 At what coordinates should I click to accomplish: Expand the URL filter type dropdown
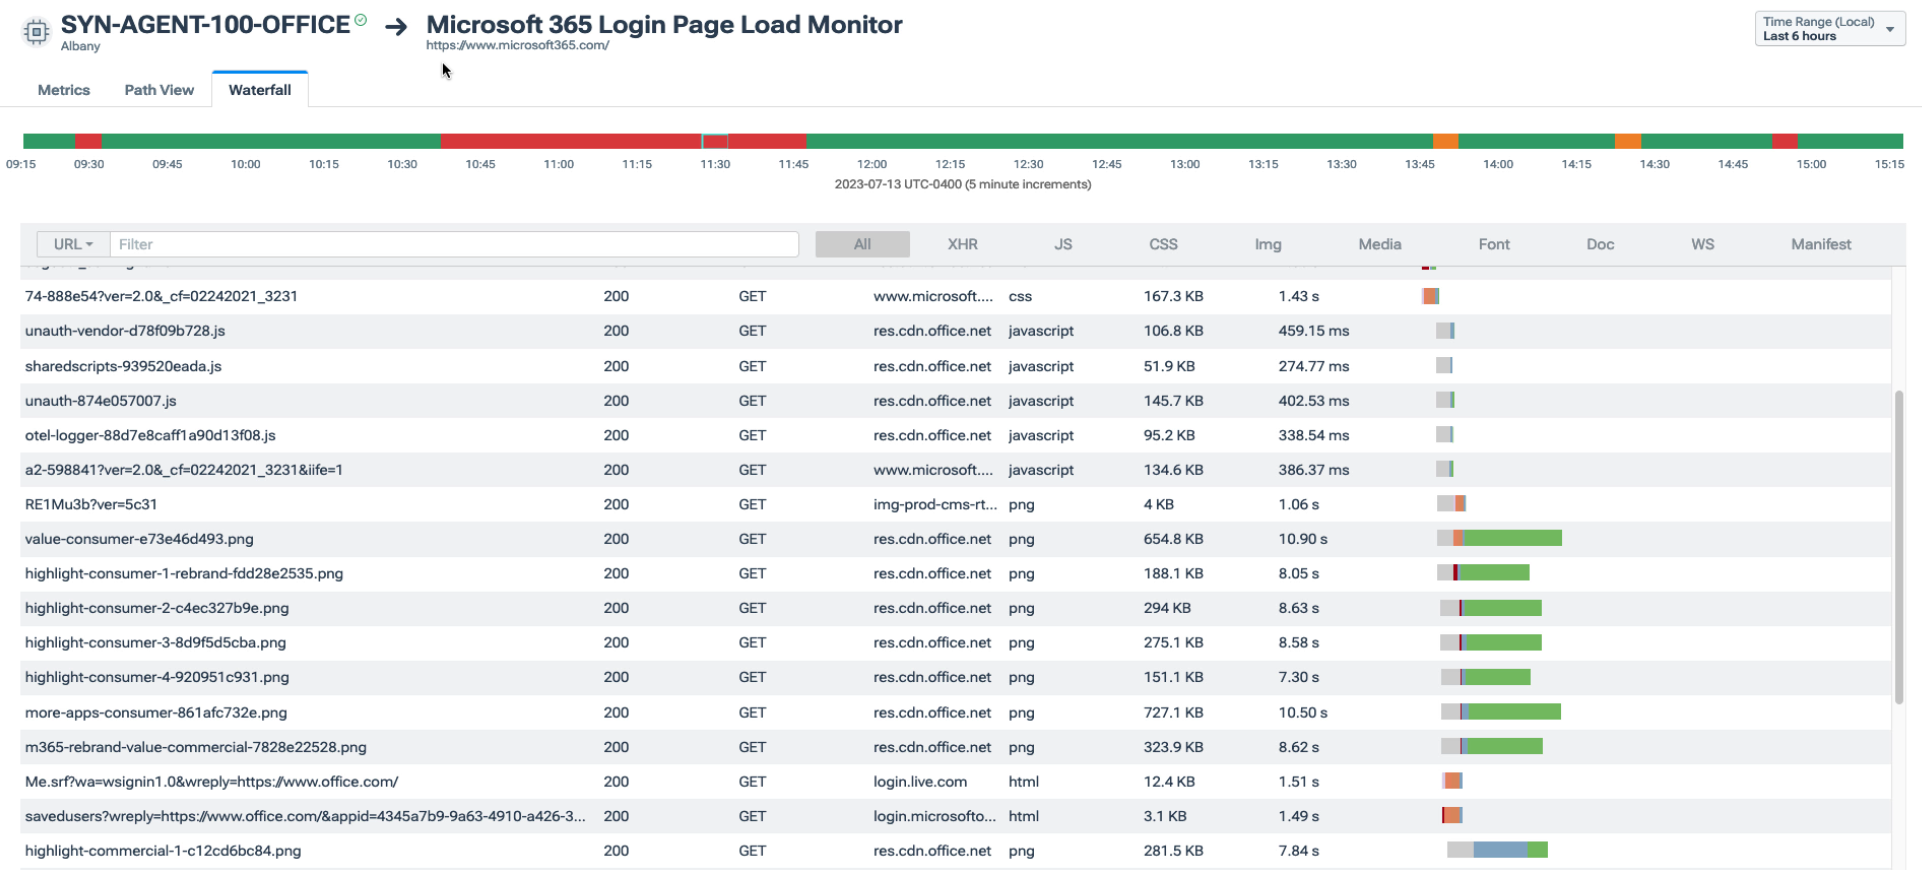pyautogui.click(x=73, y=244)
